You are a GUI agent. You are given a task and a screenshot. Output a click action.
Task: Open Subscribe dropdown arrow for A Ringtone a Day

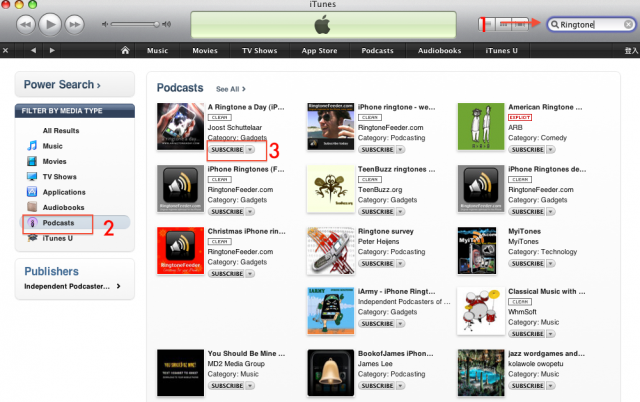pos(250,150)
